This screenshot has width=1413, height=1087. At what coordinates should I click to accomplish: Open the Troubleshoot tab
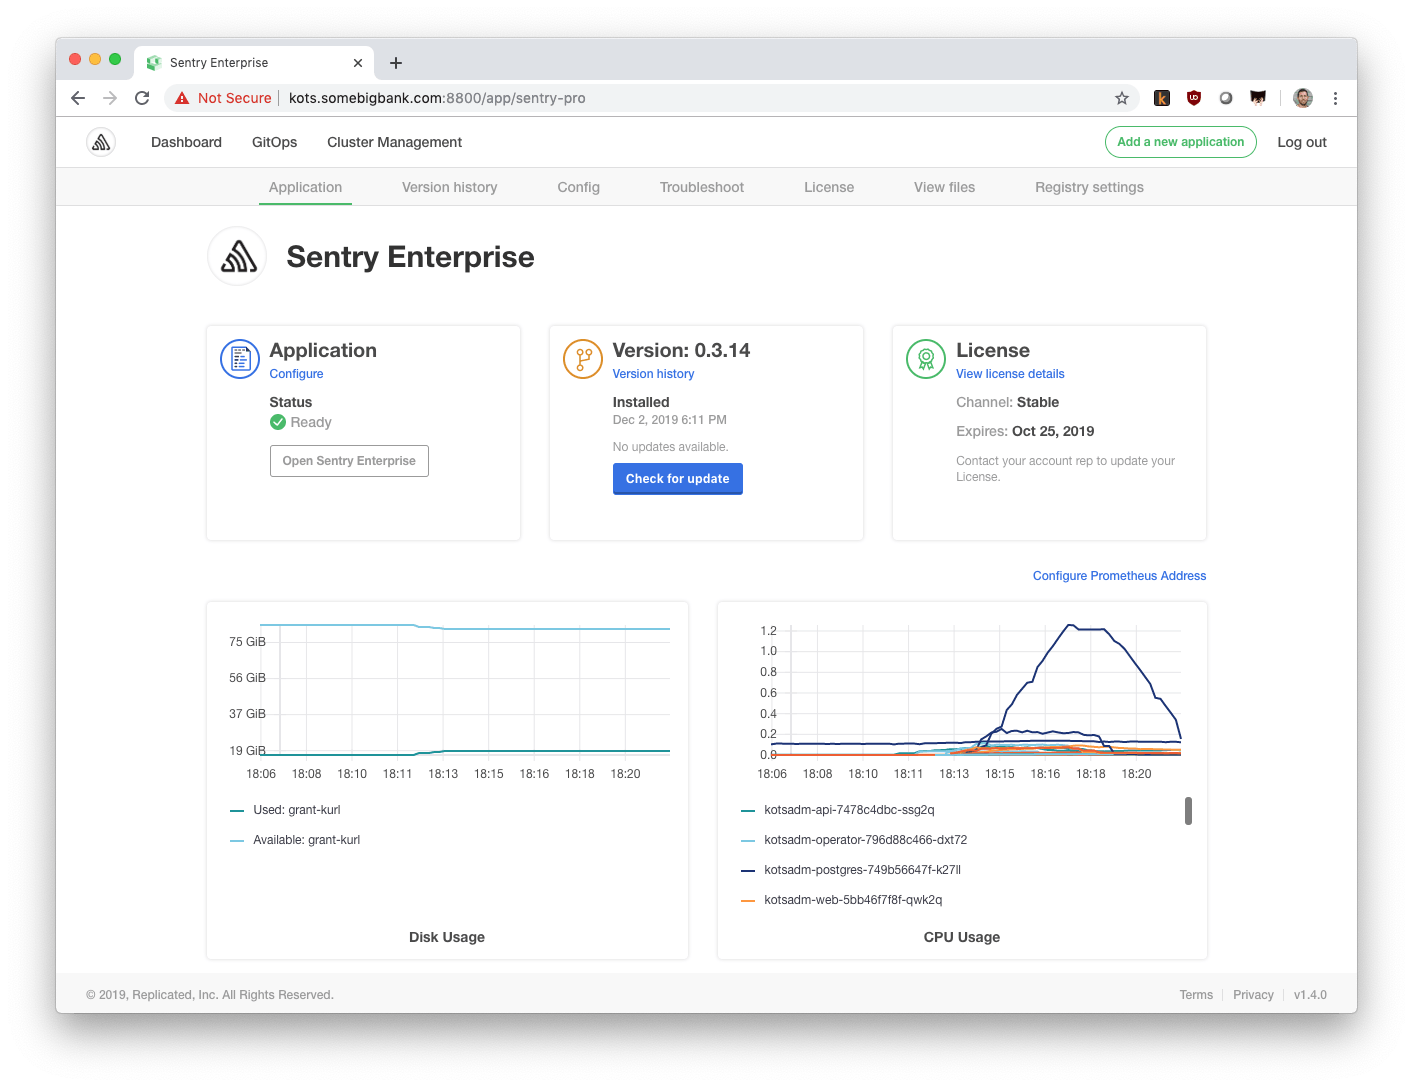pos(702,187)
